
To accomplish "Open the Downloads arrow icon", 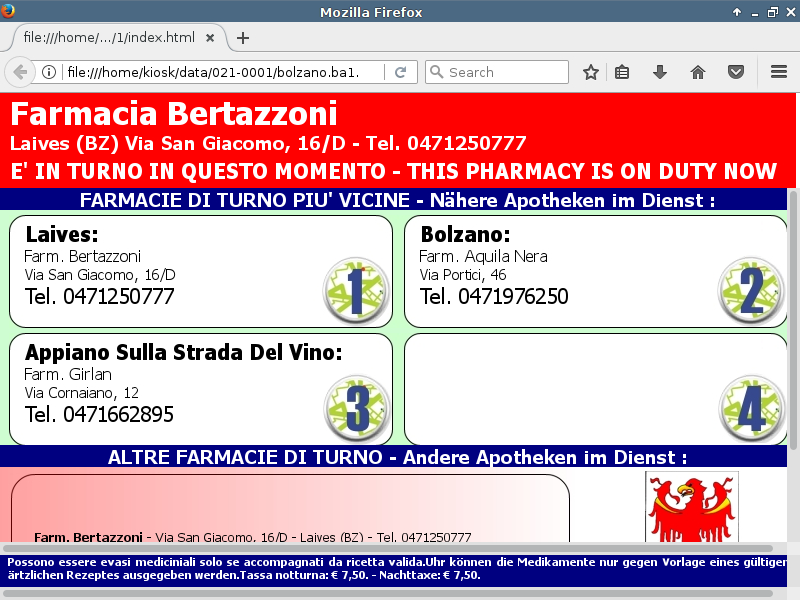I will click(x=659, y=72).
